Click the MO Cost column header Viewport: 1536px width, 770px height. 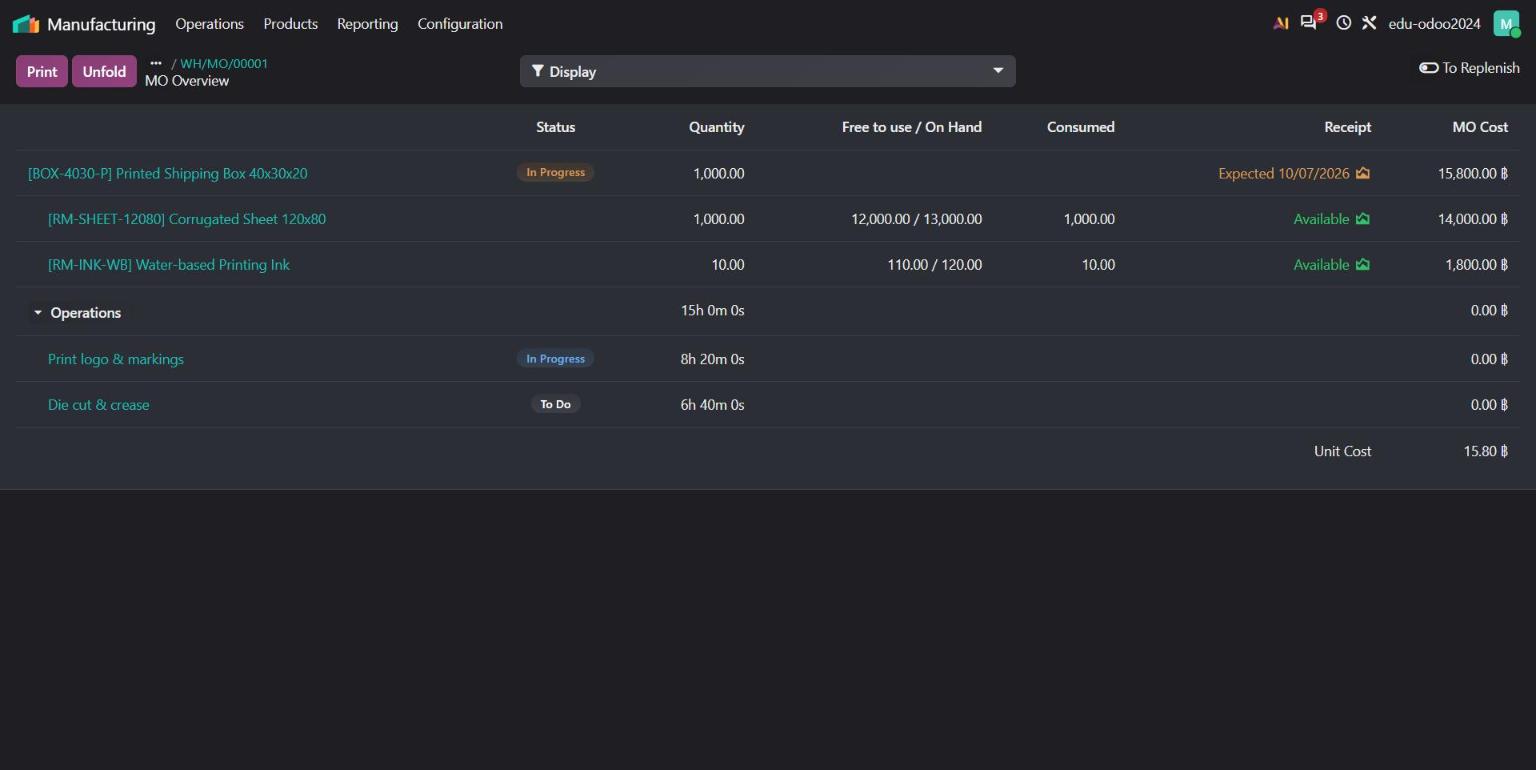tap(1480, 127)
